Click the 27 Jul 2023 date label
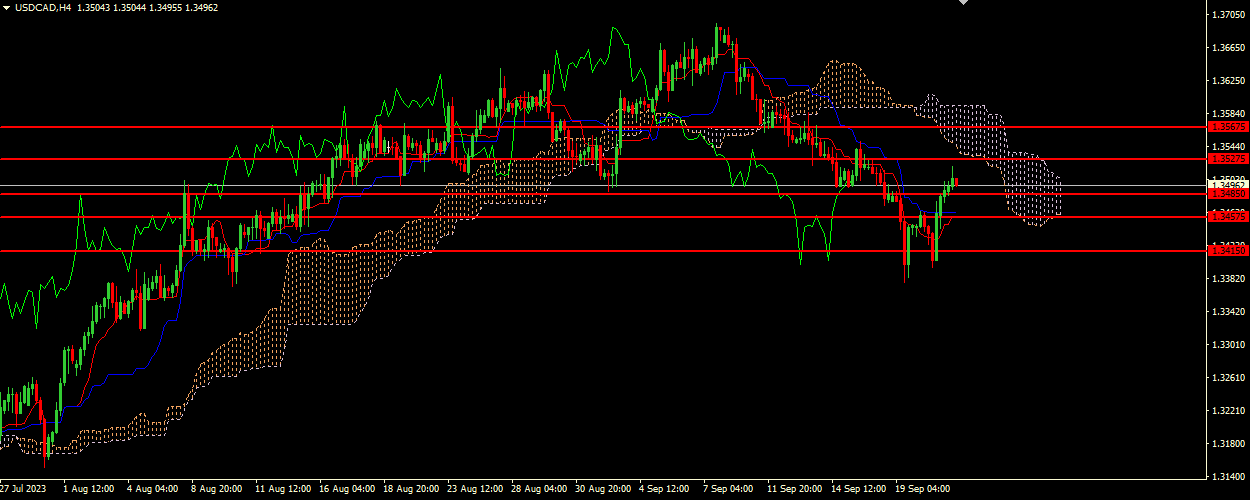The height and width of the screenshot is (500, 1250). pyautogui.click(x=24, y=490)
